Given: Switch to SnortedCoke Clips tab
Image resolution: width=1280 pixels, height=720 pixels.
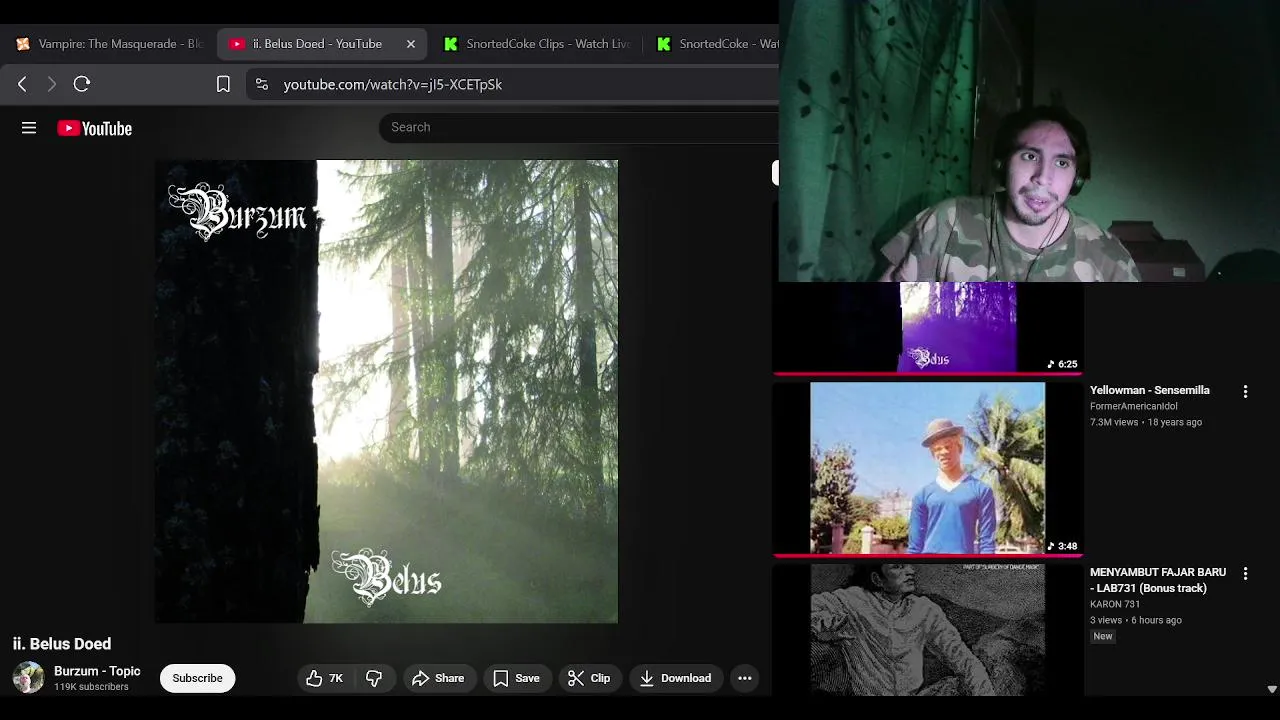Looking at the screenshot, I should coord(538,44).
